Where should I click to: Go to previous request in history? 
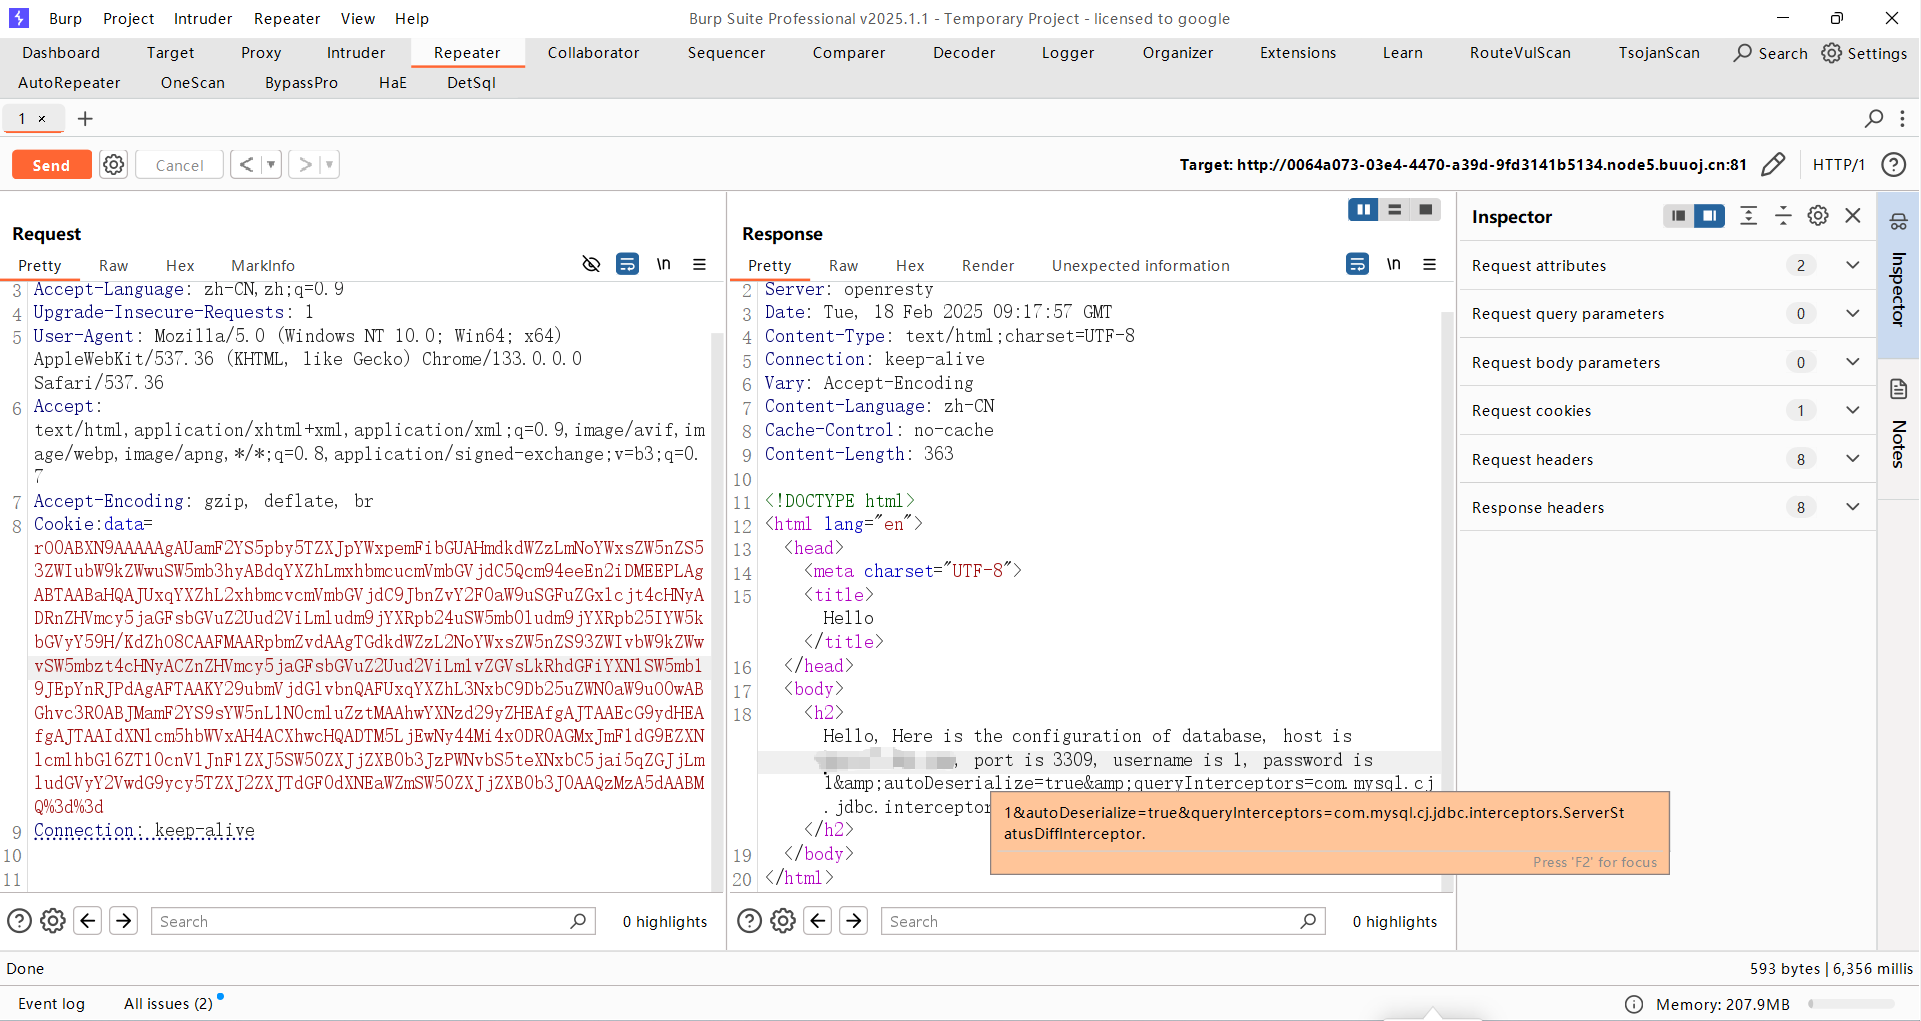tap(246, 165)
